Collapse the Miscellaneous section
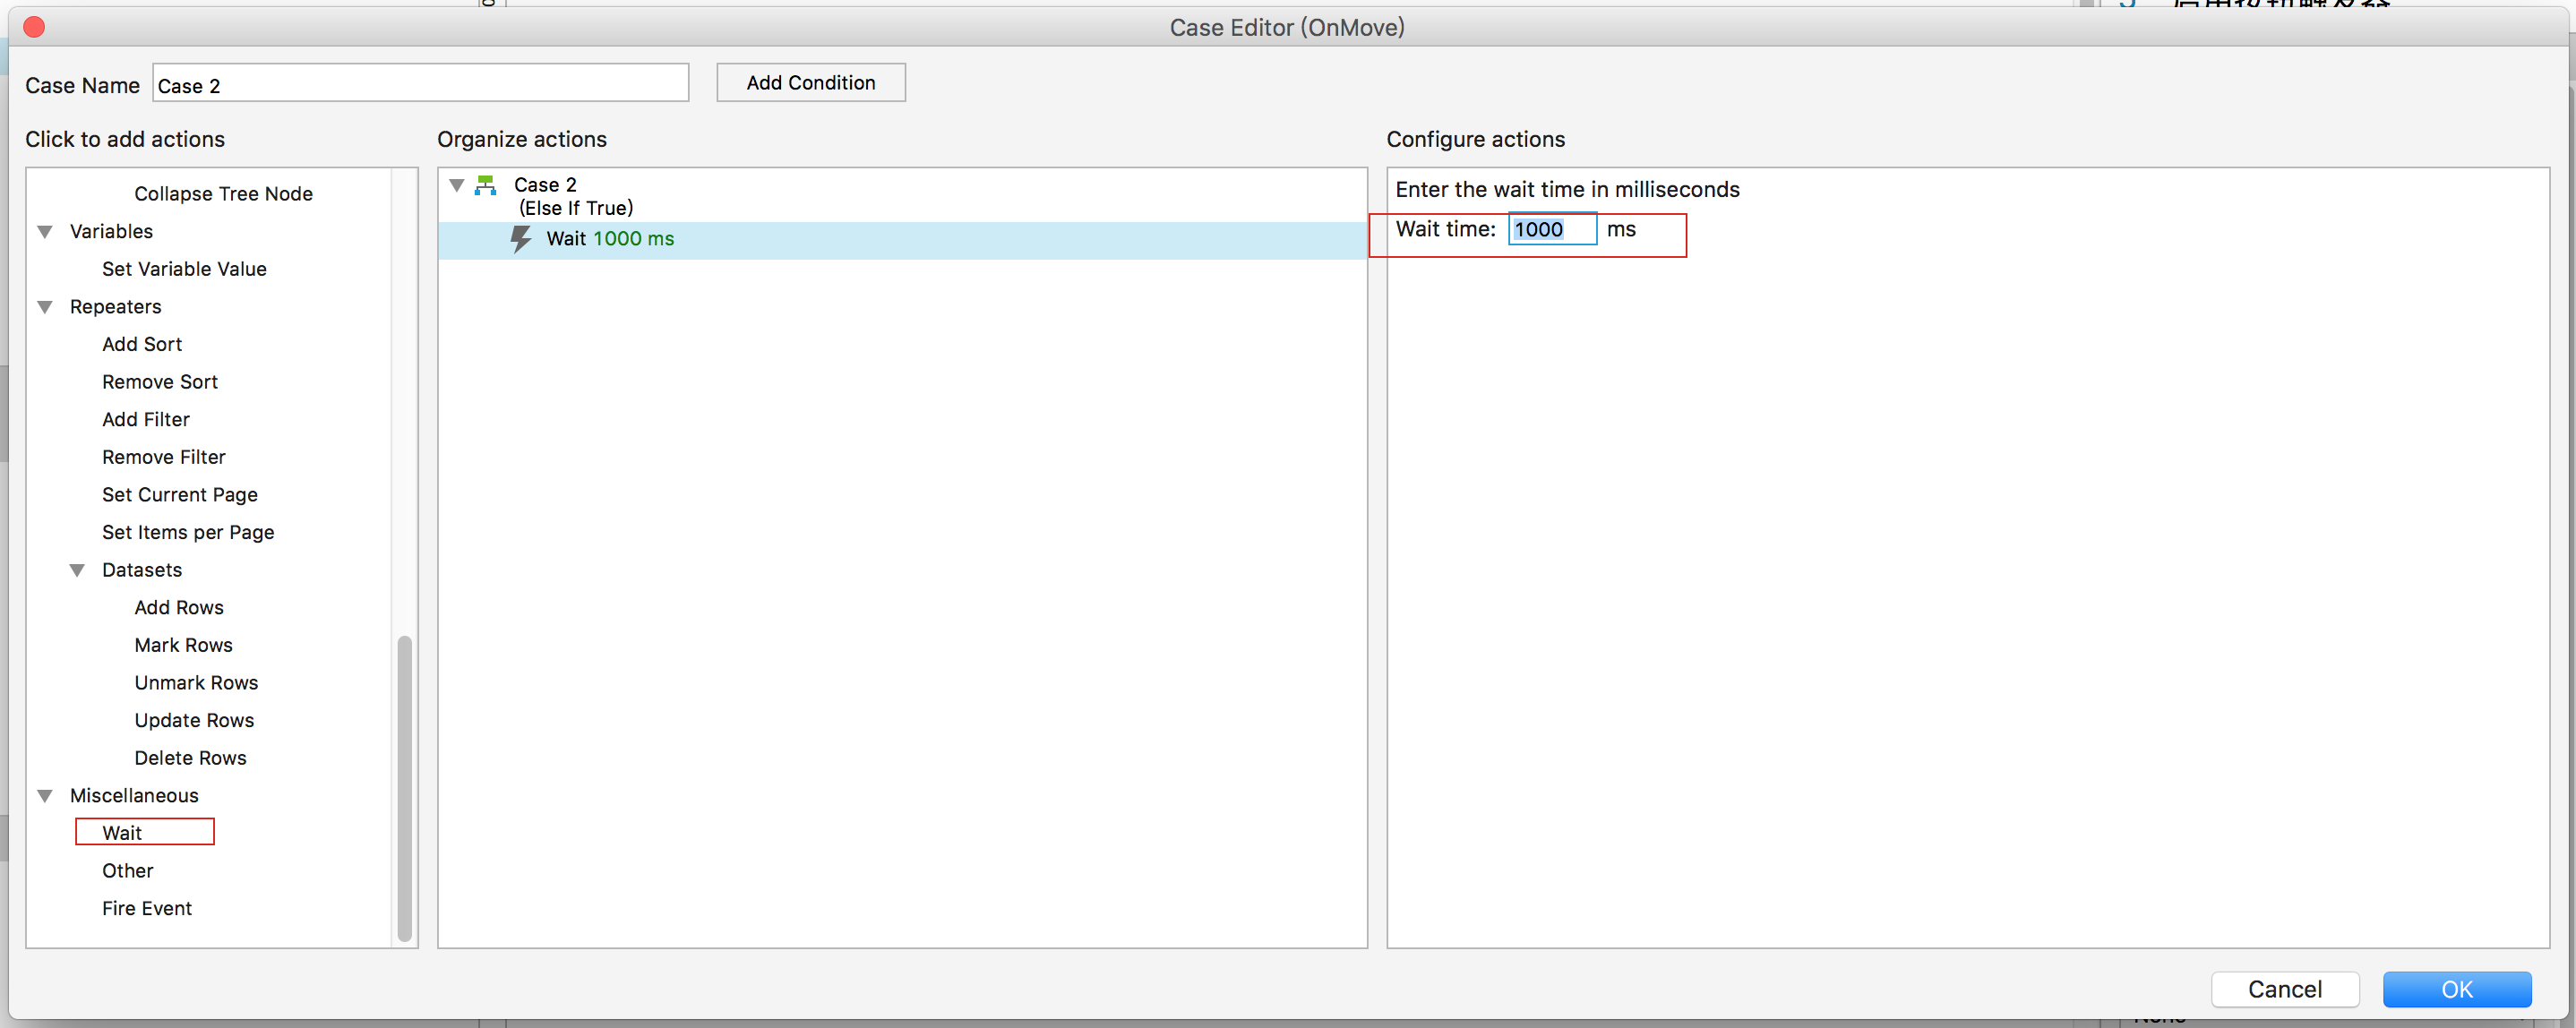 45,796
